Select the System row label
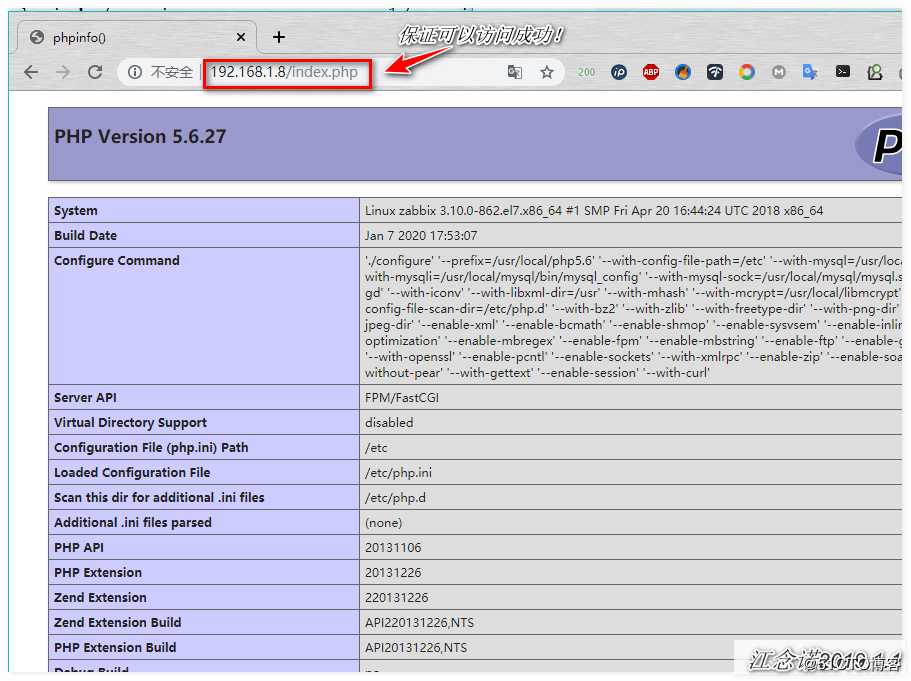911x681 pixels. click(x=76, y=211)
